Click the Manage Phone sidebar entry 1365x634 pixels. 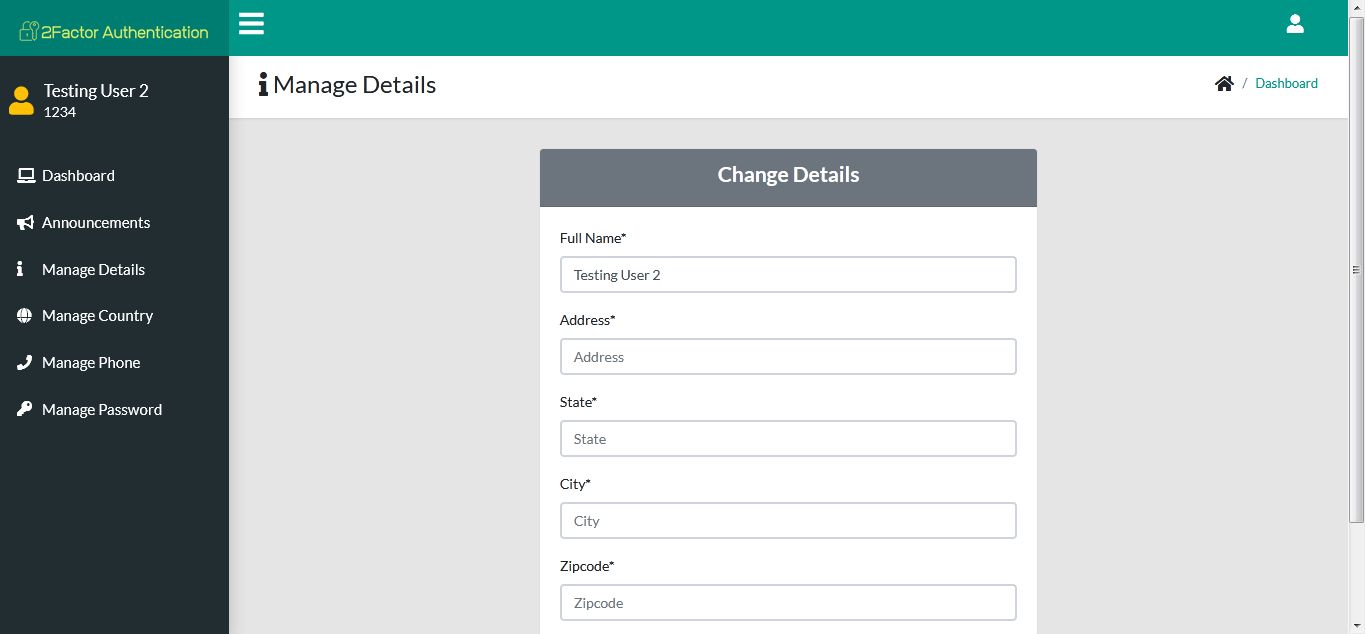pyautogui.click(x=90, y=361)
